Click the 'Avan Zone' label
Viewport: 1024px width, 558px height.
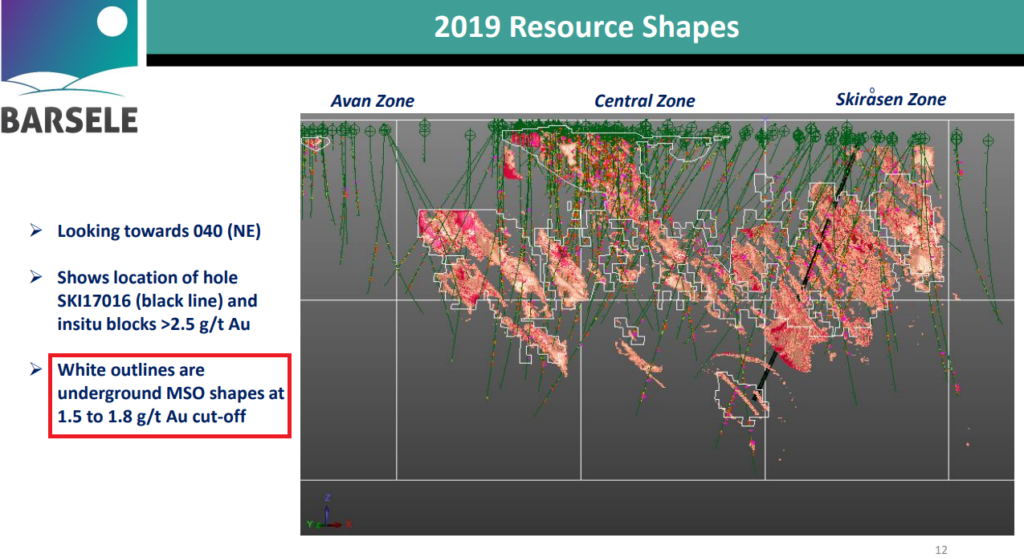372,101
